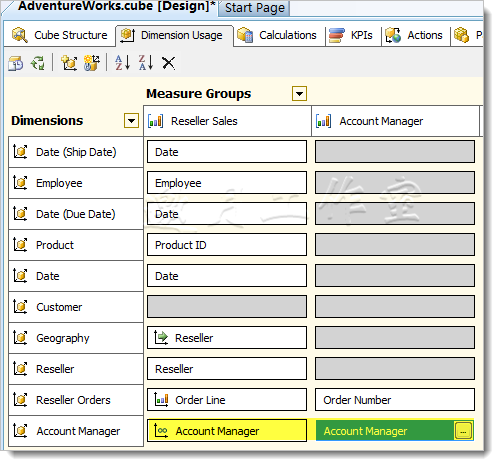The height and width of the screenshot is (466, 499).
Task: Click the Product ID relationship cell
Action: point(227,245)
